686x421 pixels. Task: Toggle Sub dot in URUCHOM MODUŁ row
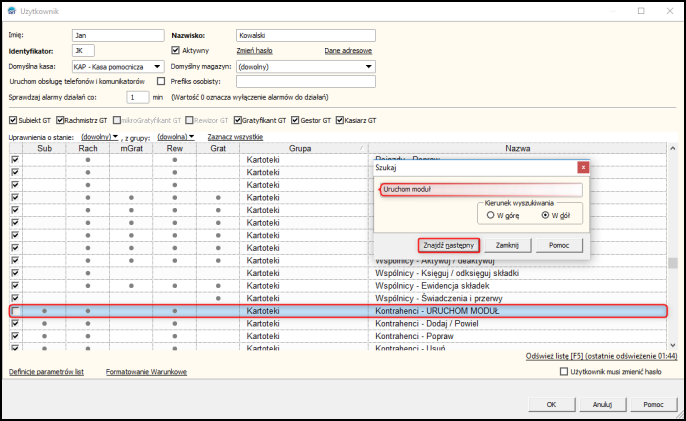(x=44, y=313)
